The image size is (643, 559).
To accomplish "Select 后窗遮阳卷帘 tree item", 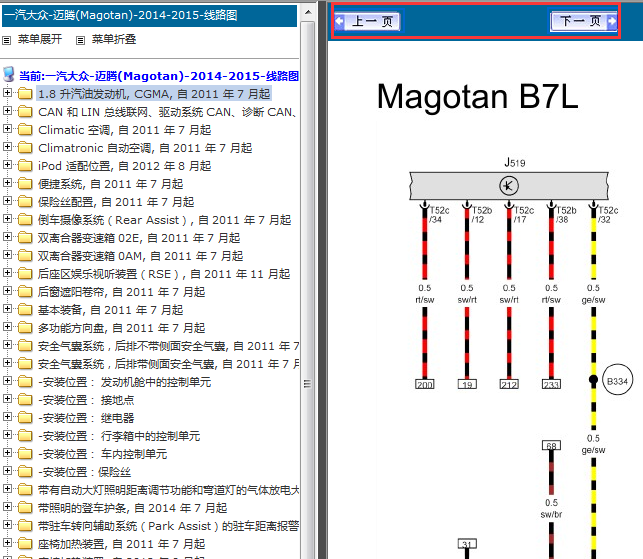I will 121,292.
